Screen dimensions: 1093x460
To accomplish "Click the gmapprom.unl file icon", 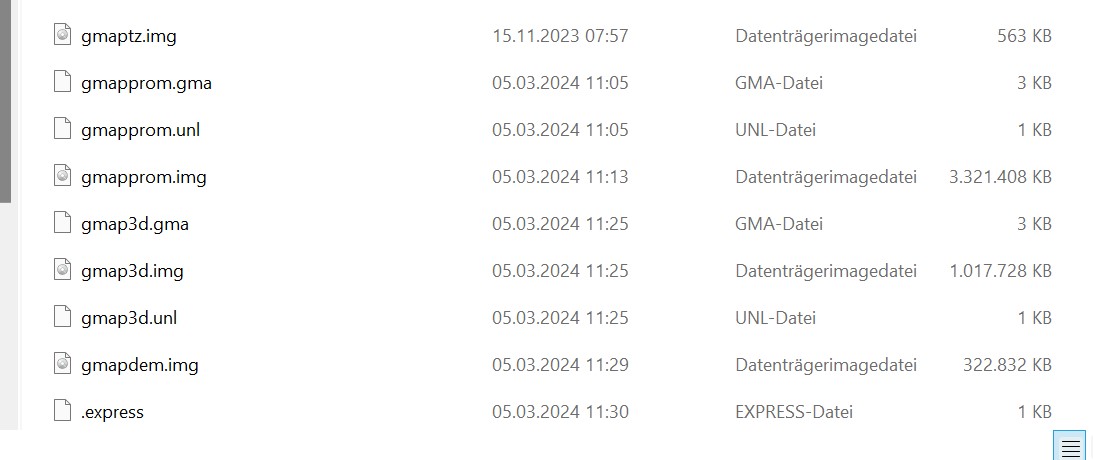I will coord(63,129).
